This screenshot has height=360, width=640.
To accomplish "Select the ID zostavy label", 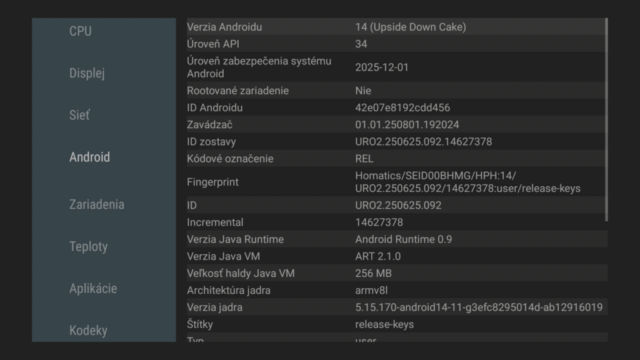I will pyautogui.click(x=211, y=142).
